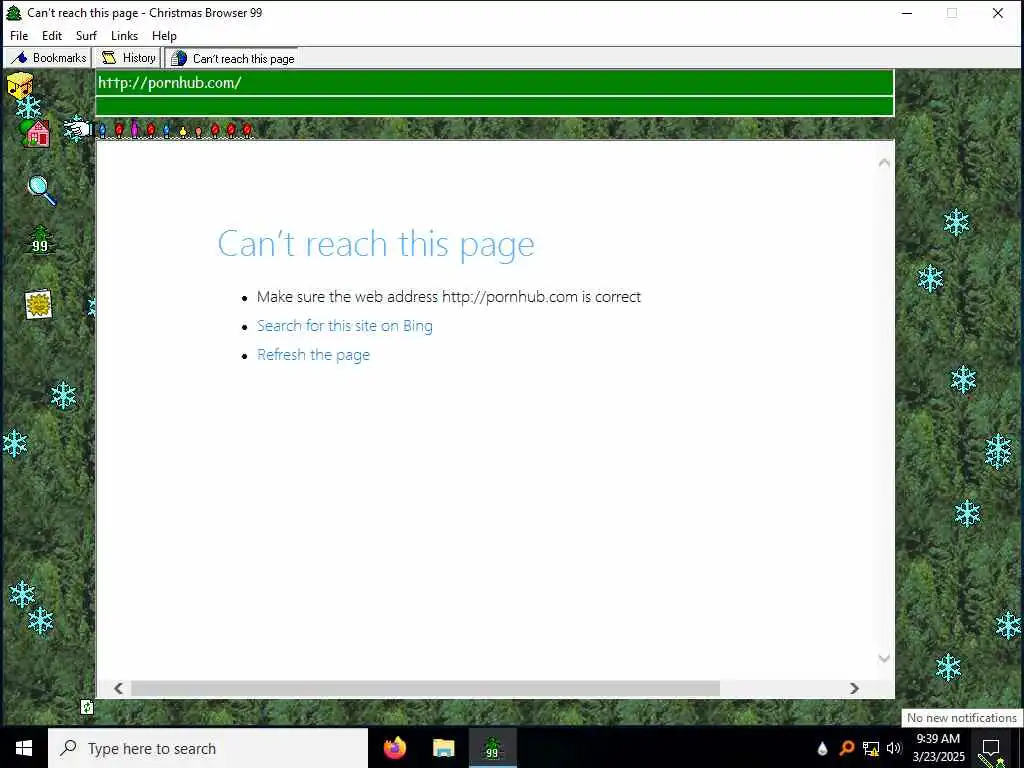Viewport: 1024px width, 768px height.
Task: Minimize the Christmas Browser window
Action: 906,13
